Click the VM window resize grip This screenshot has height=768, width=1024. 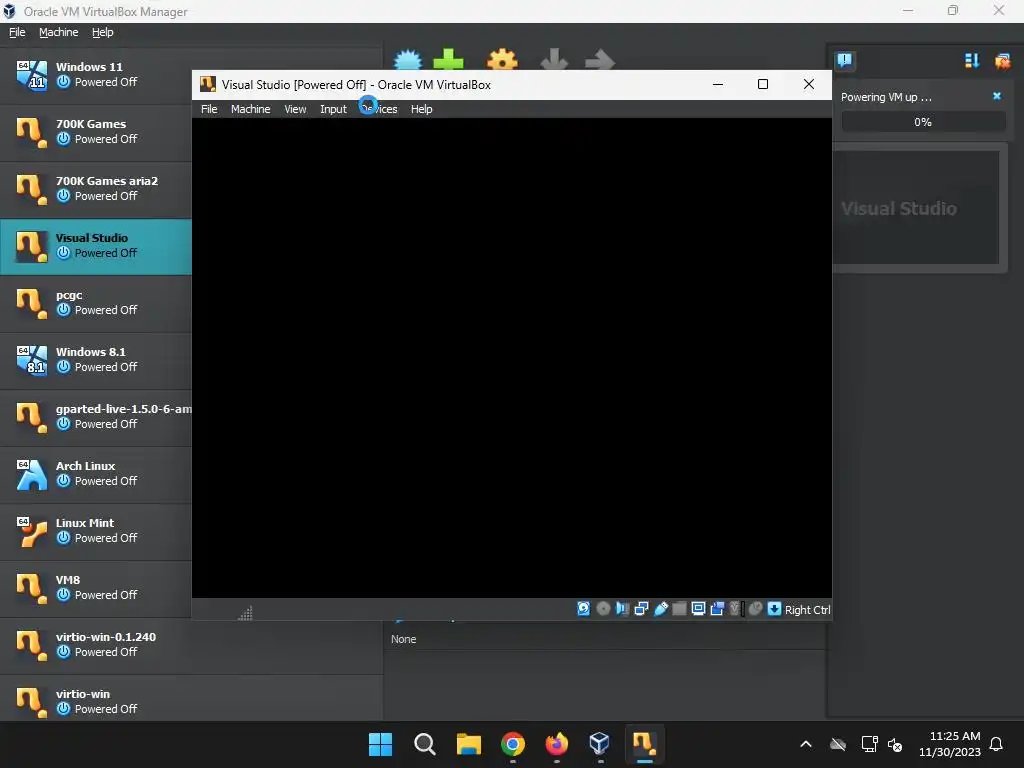246,613
